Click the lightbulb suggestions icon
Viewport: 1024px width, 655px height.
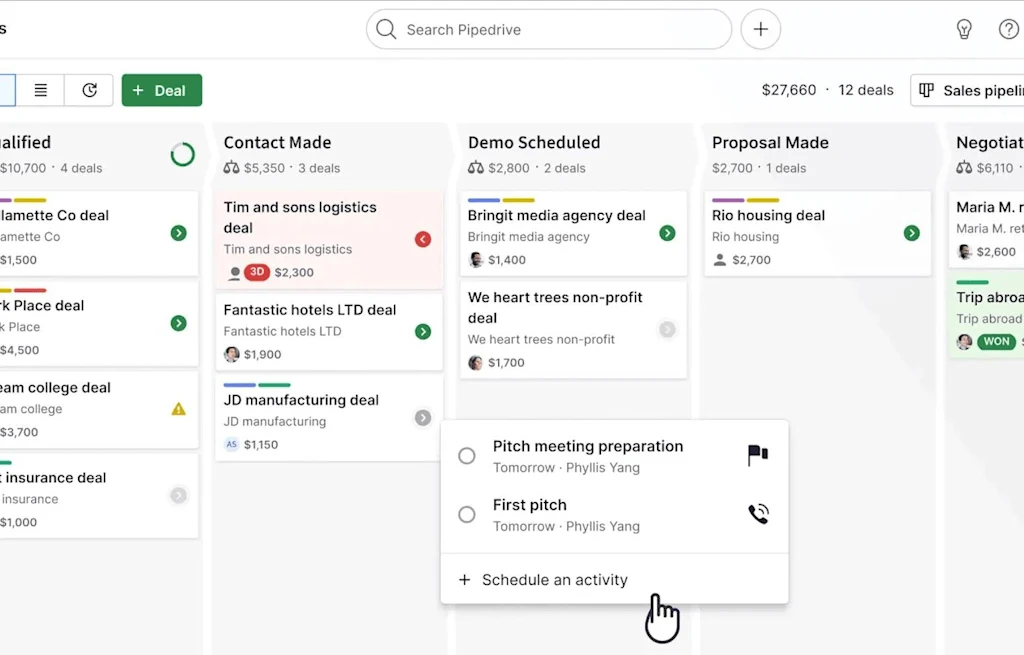point(964,29)
